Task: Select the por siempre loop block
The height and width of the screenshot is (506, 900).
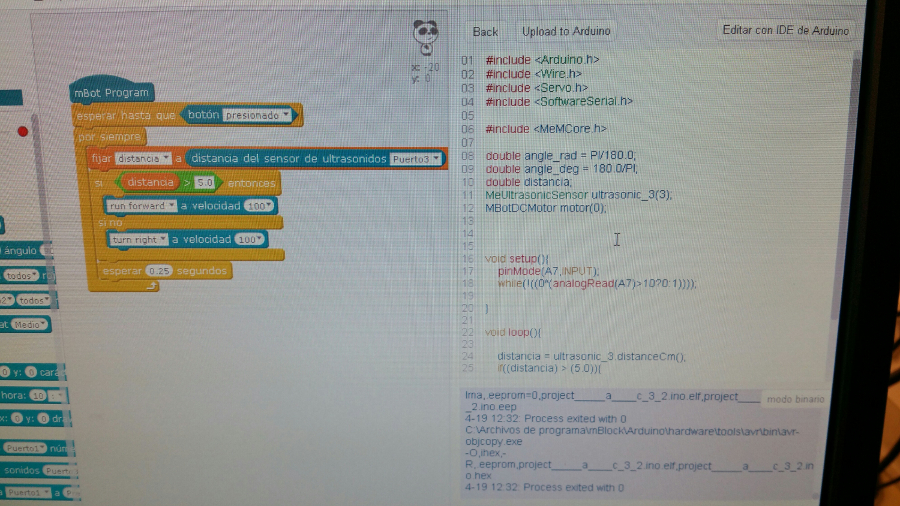Action: point(109,137)
